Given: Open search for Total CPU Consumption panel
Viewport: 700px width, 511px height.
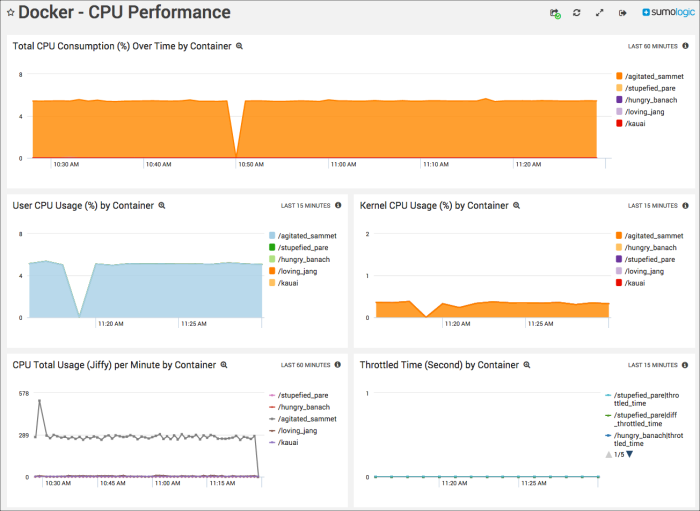Looking at the screenshot, I should (x=239, y=46).
